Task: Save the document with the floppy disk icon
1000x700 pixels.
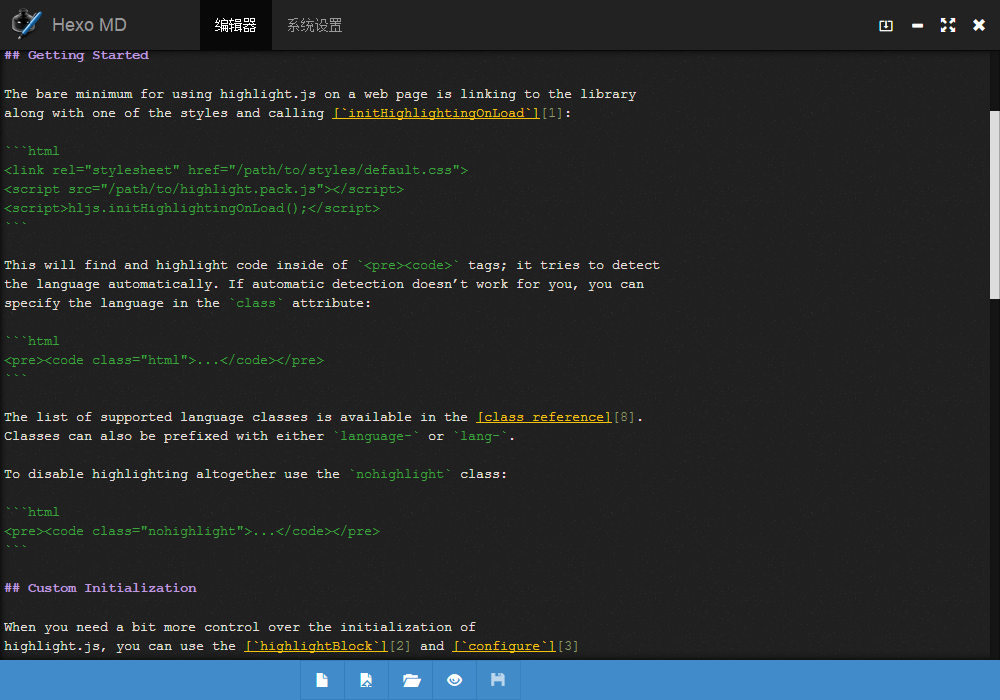Action: pyautogui.click(x=498, y=680)
